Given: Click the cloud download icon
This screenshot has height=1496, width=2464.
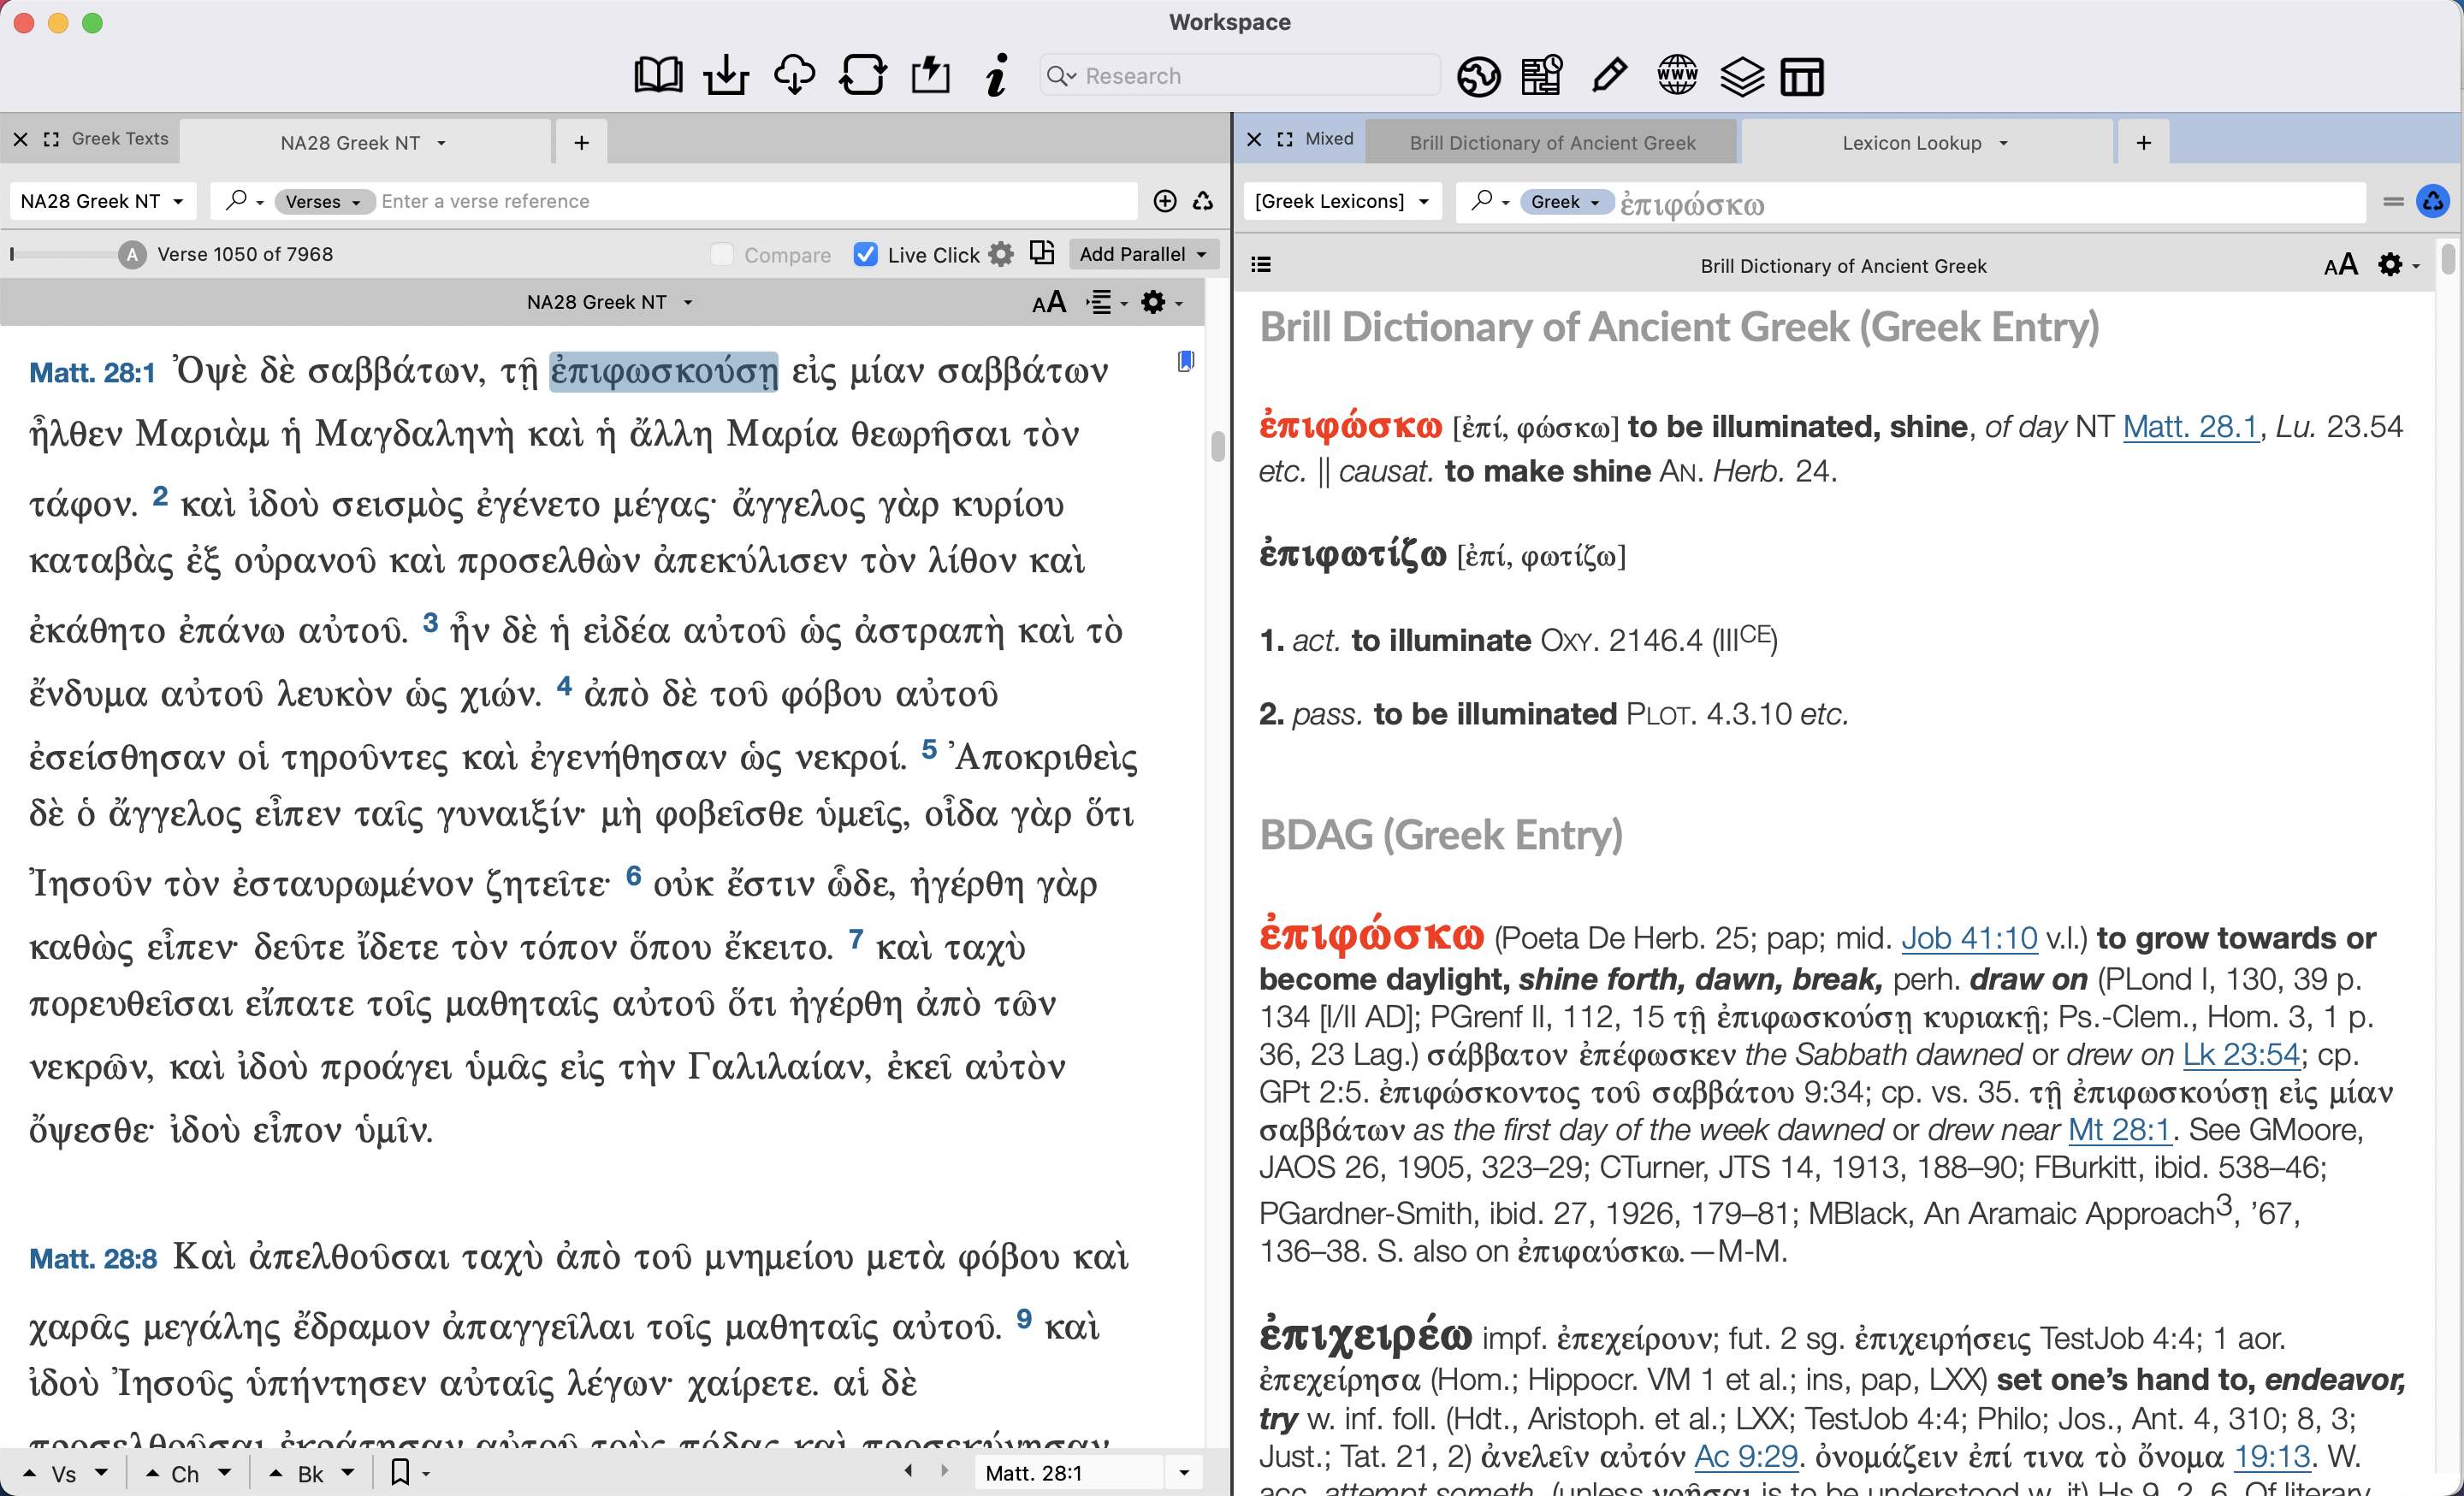Looking at the screenshot, I should click(x=794, y=76).
